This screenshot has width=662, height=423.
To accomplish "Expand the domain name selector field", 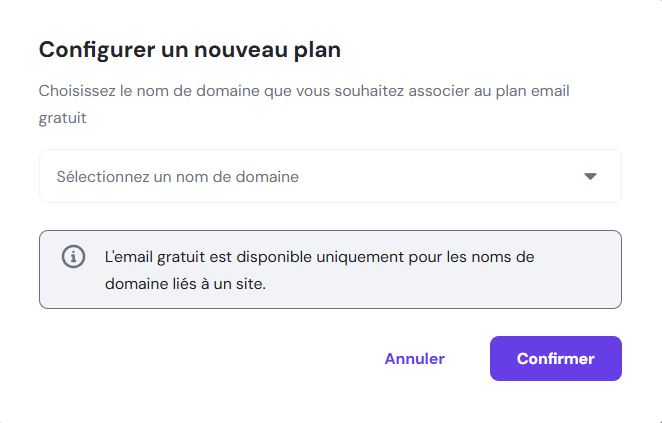I will (330, 177).
